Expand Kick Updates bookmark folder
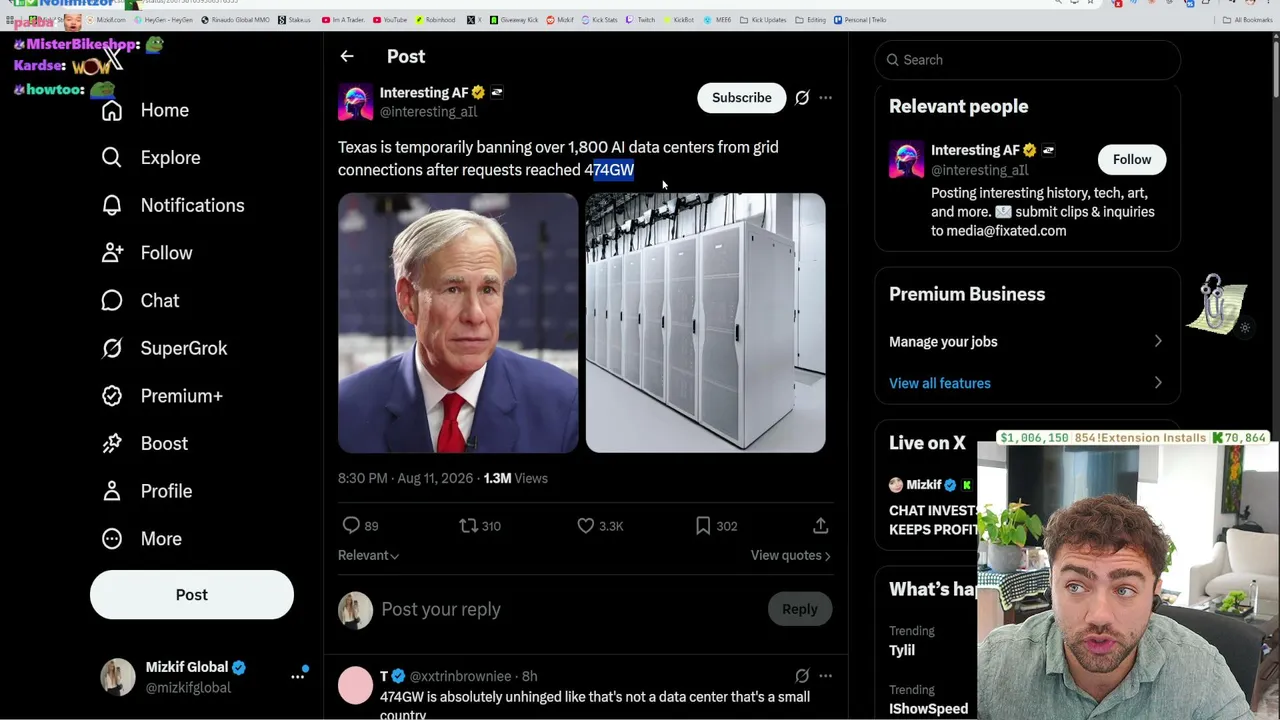The image size is (1280, 720). (763, 20)
